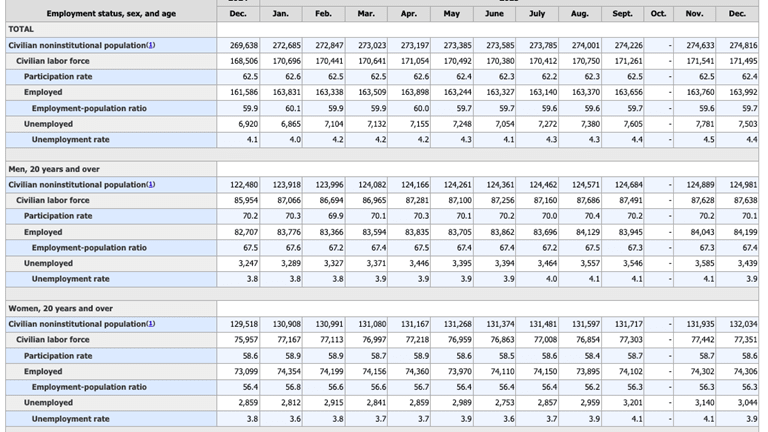Click the cell with value 2,812
The image size is (768, 432).
point(281,403)
